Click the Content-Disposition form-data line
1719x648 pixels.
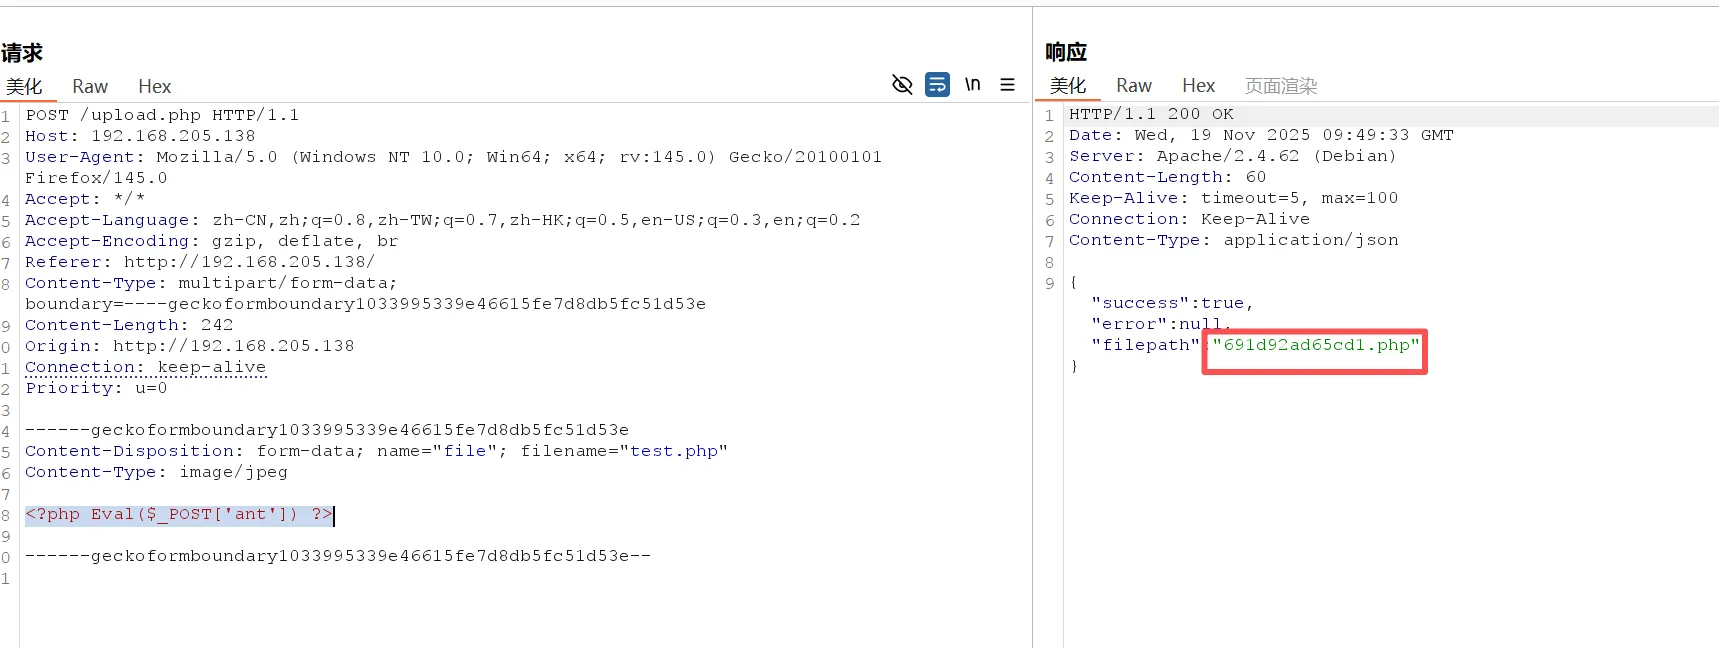coord(376,451)
